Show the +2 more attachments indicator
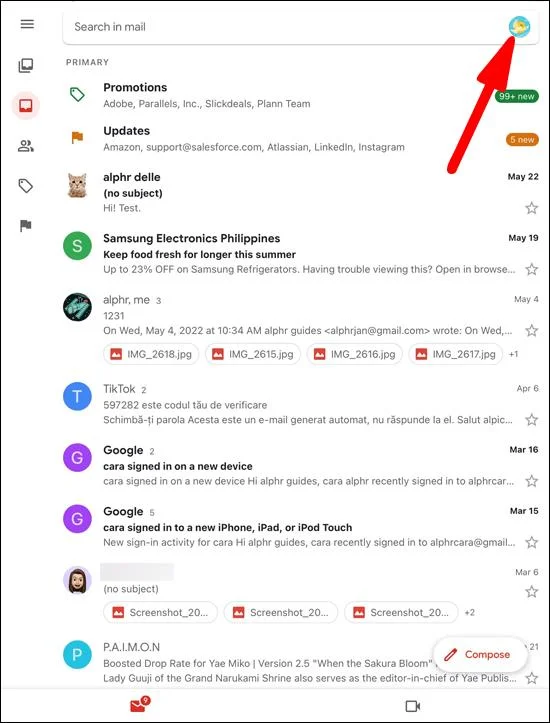The image size is (550, 723). tap(469, 613)
